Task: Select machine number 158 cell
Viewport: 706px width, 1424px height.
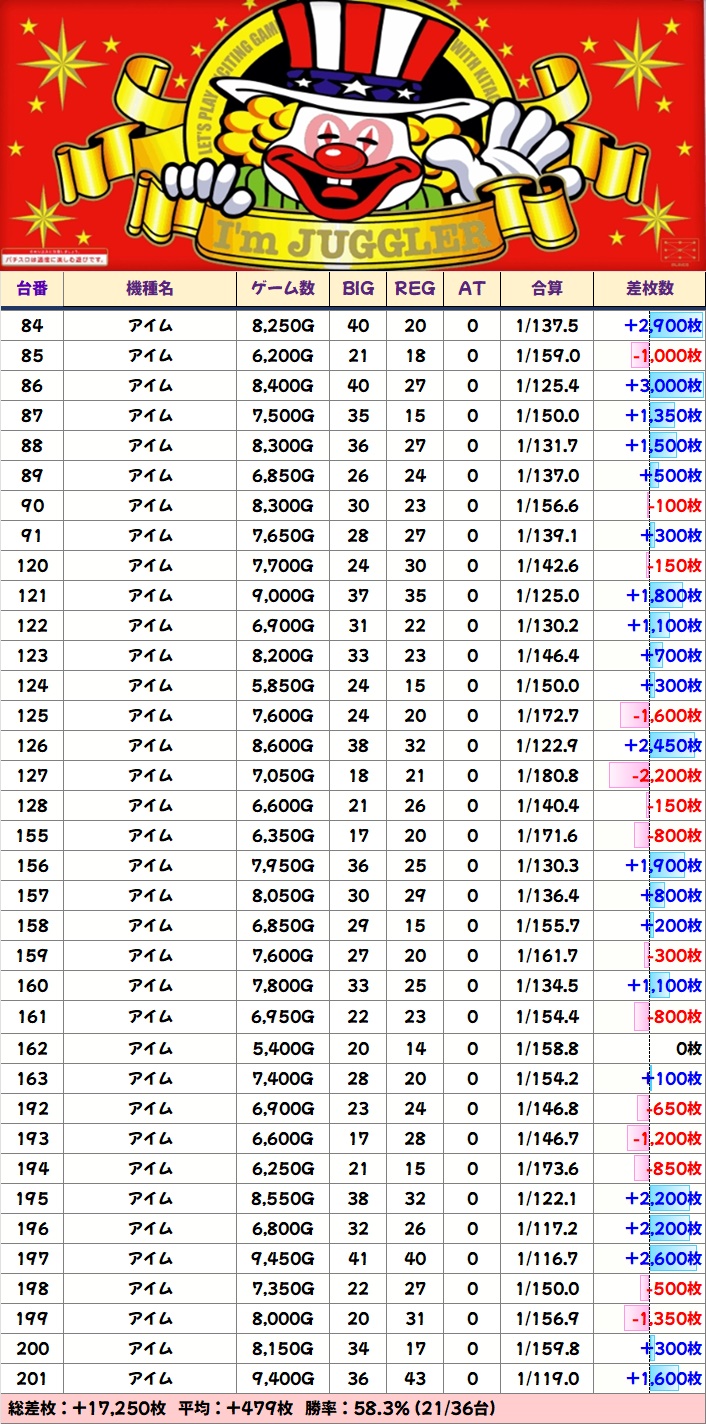Action: click(x=32, y=926)
